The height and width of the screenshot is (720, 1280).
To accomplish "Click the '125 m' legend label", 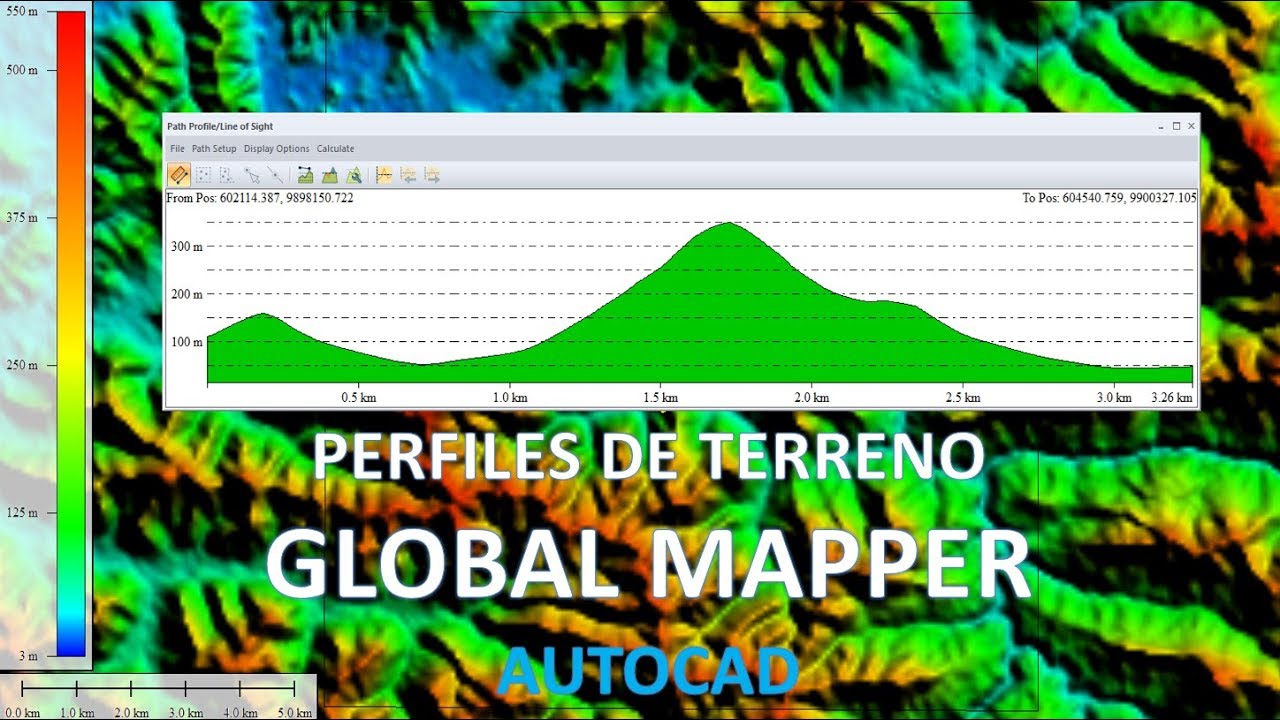I will pyautogui.click(x=22, y=513).
